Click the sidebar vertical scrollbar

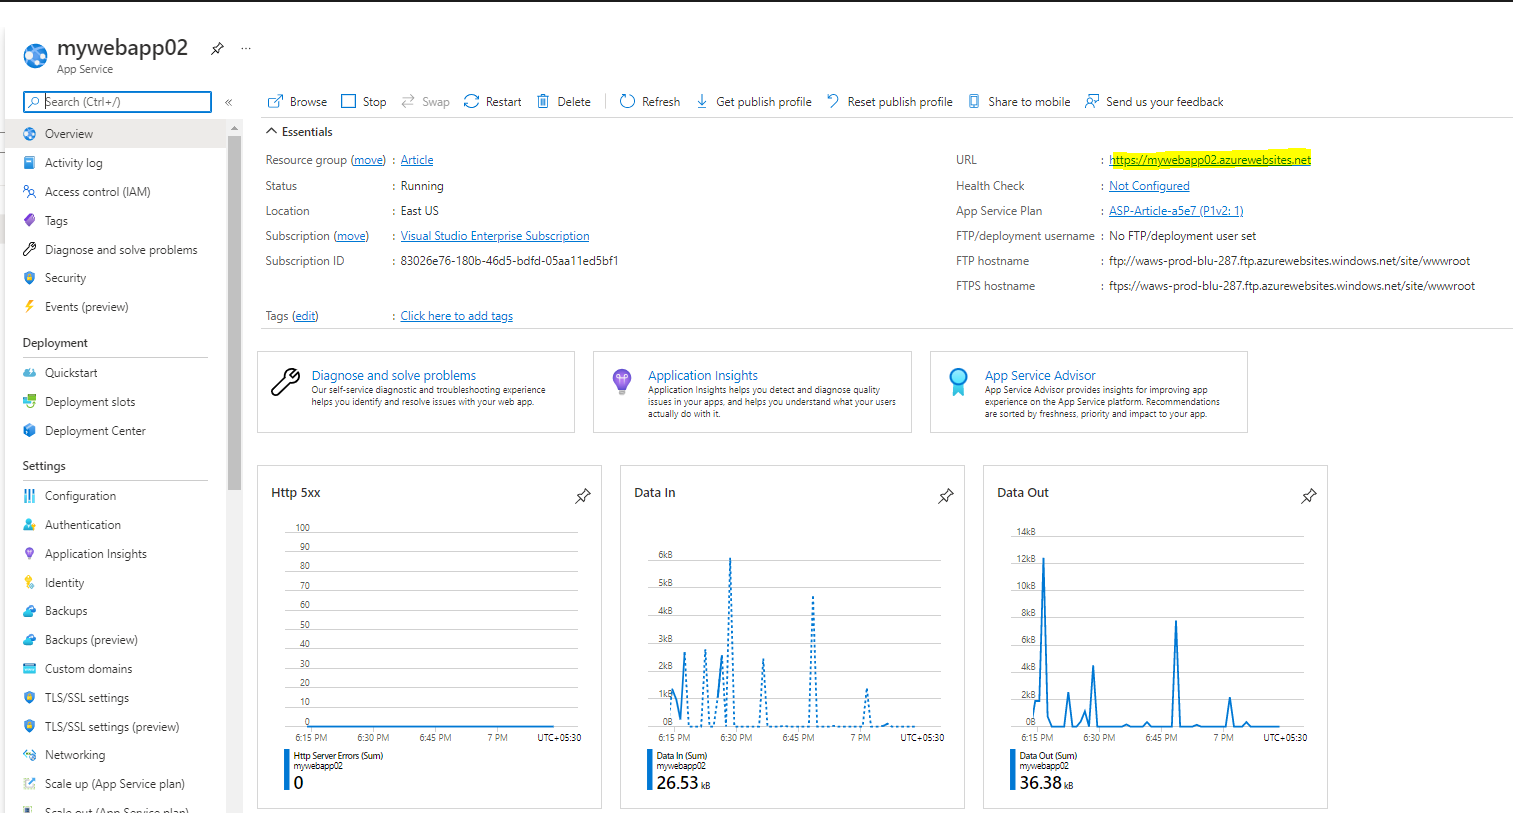234,310
